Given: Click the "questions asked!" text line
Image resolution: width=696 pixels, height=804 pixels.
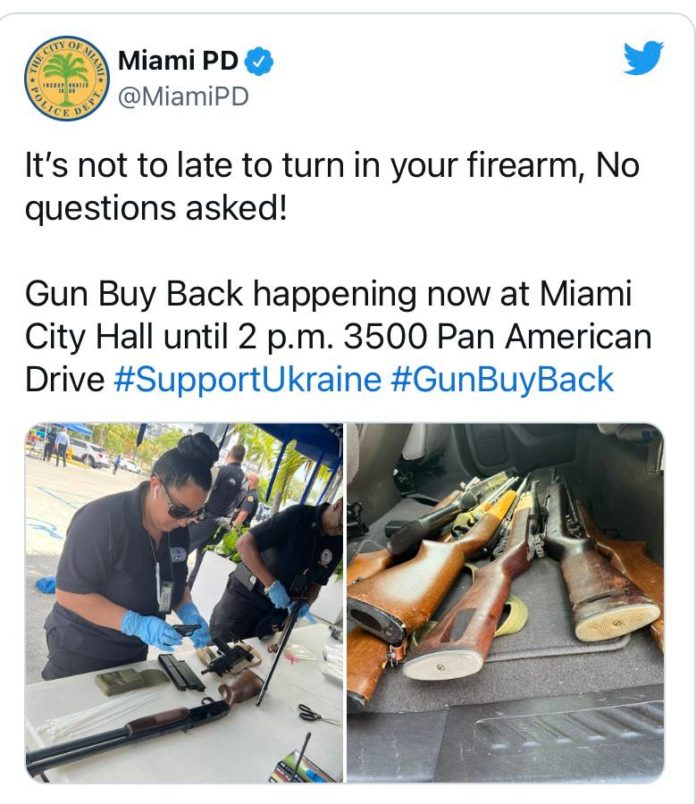Looking at the screenshot, I should coord(156,209).
